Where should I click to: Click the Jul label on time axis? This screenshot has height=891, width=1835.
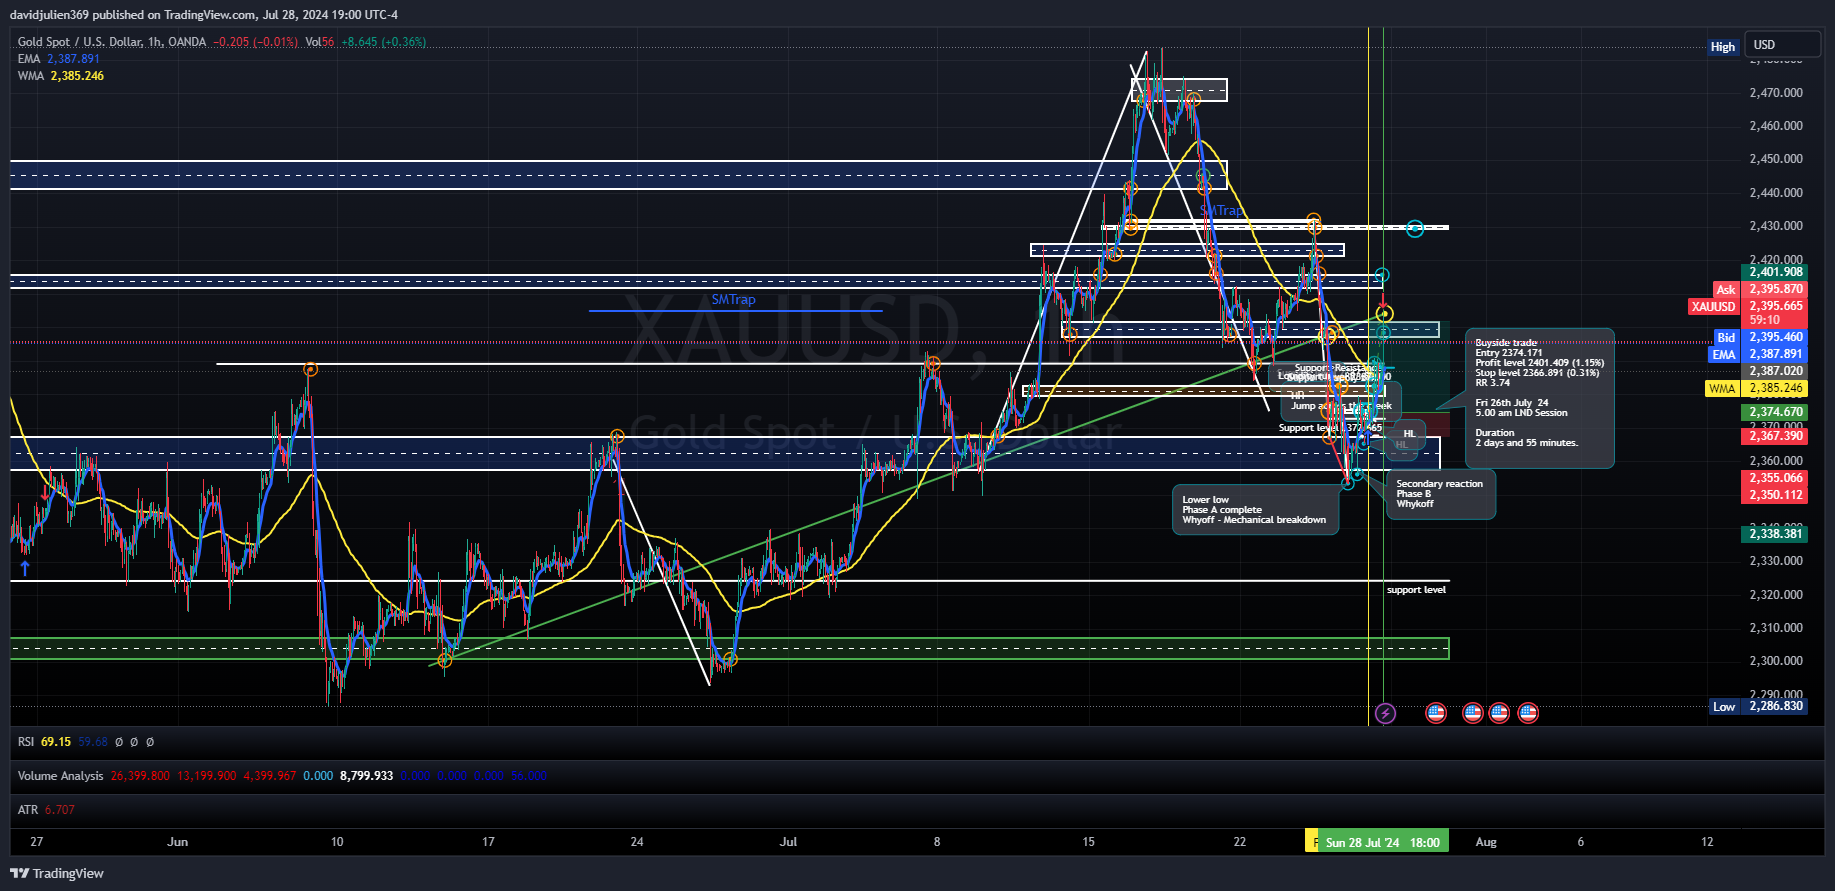(x=788, y=842)
